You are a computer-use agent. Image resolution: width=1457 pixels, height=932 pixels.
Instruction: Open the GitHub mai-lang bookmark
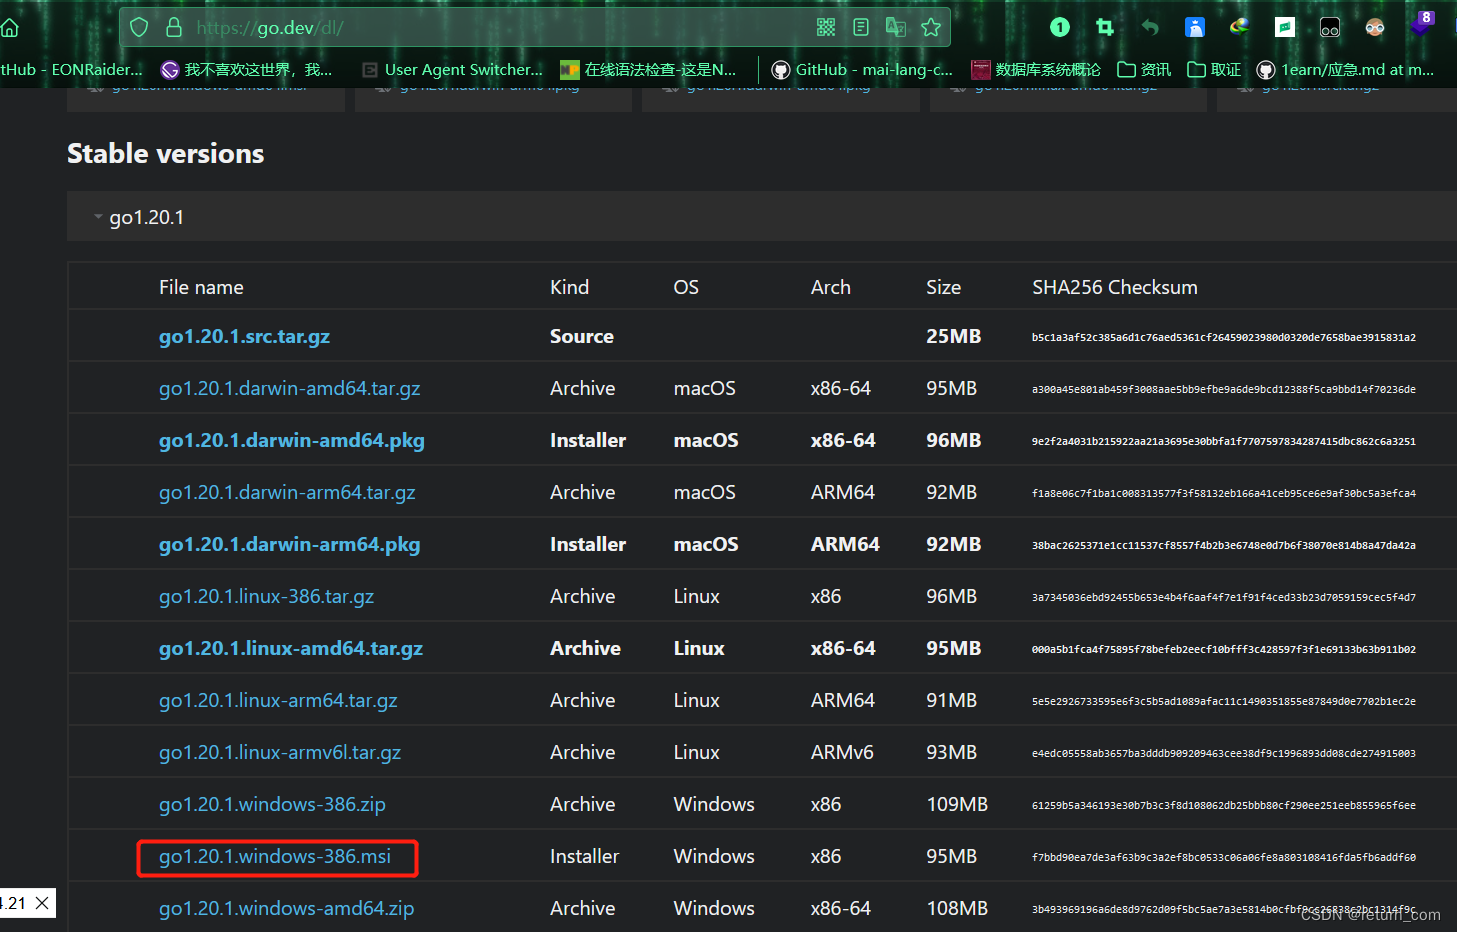pyautogui.click(x=862, y=69)
